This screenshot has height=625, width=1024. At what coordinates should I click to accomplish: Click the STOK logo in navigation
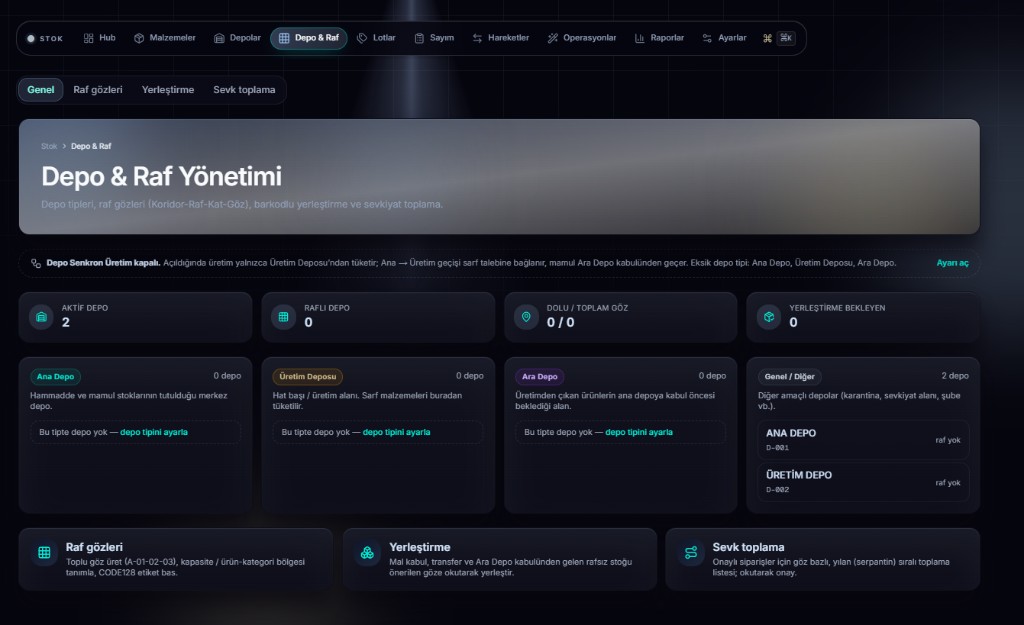tap(44, 39)
